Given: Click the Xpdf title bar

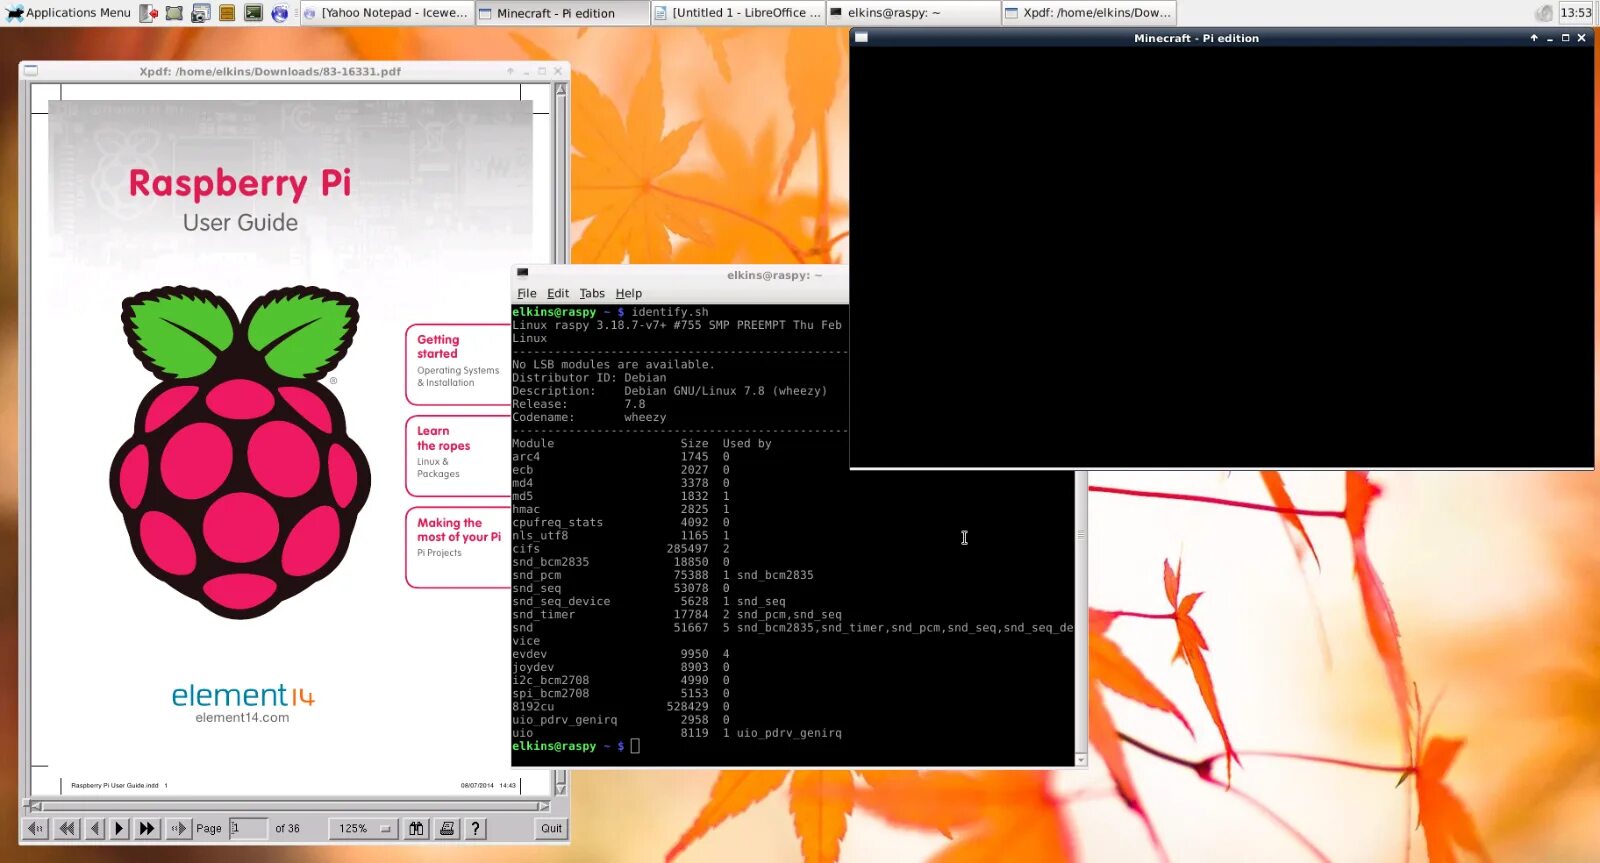Looking at the screenshot, I should click(x=270, y=71).
